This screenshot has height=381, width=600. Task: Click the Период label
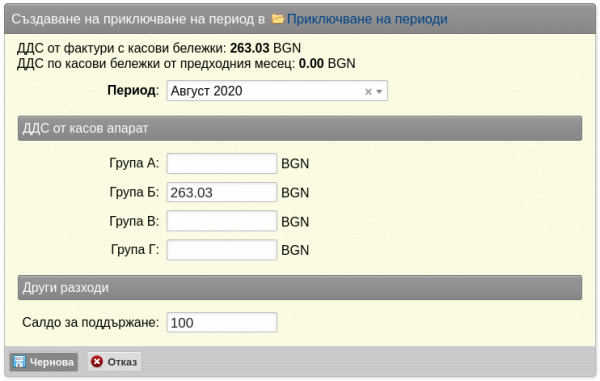pyautogui.click(x=133, y=90)
